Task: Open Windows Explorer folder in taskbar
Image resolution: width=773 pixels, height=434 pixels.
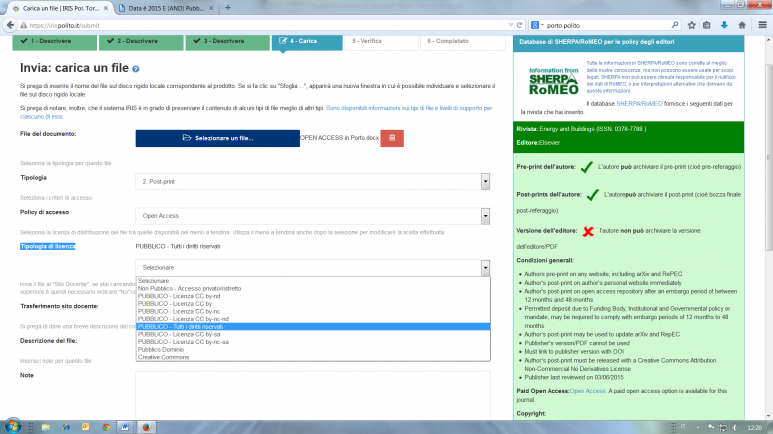Action: point(46,427)
